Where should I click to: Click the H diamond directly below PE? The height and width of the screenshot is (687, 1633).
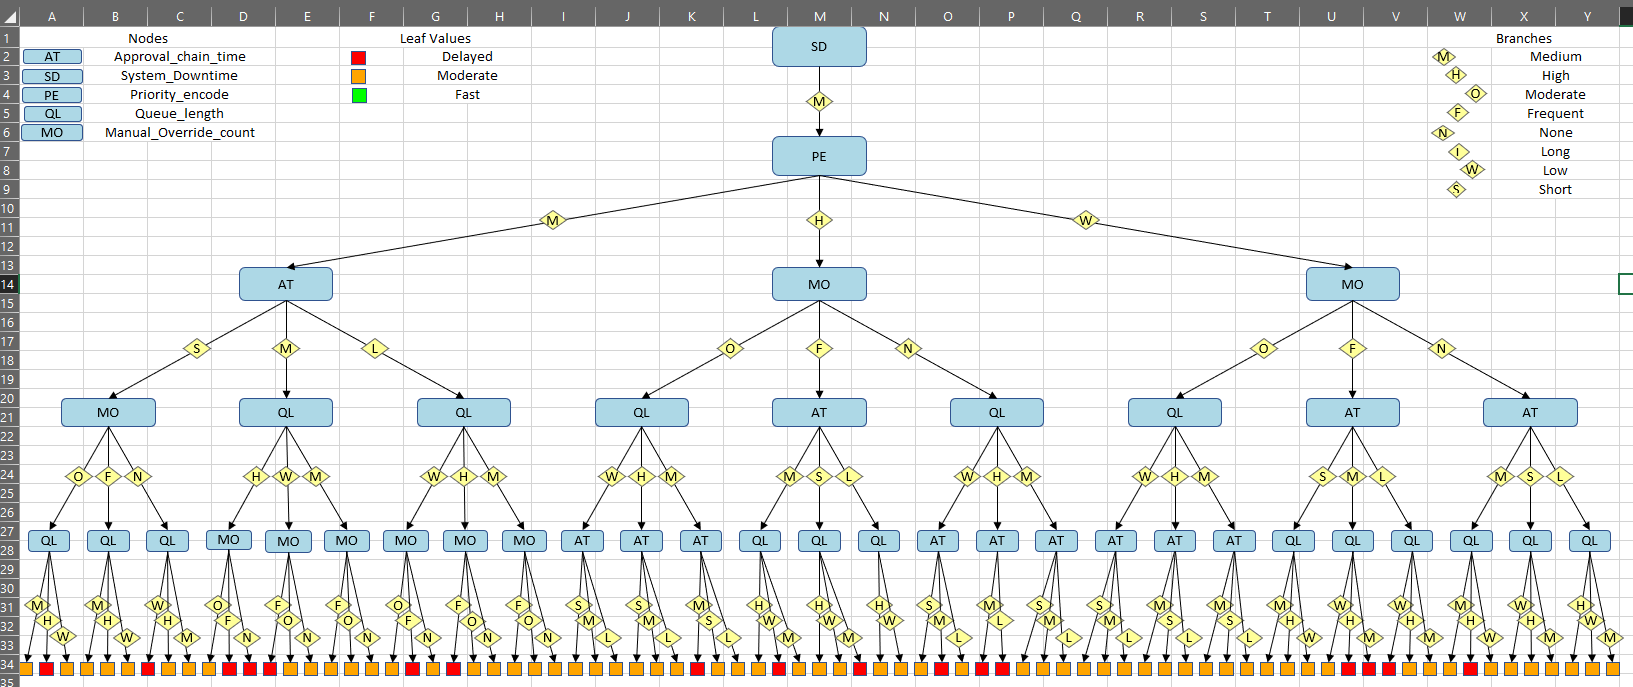tap(819, 221)
